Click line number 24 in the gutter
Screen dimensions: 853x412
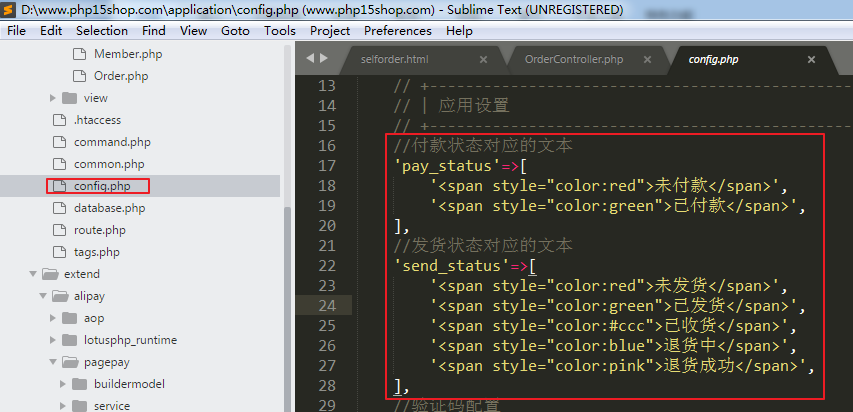[x=325, y=305]
